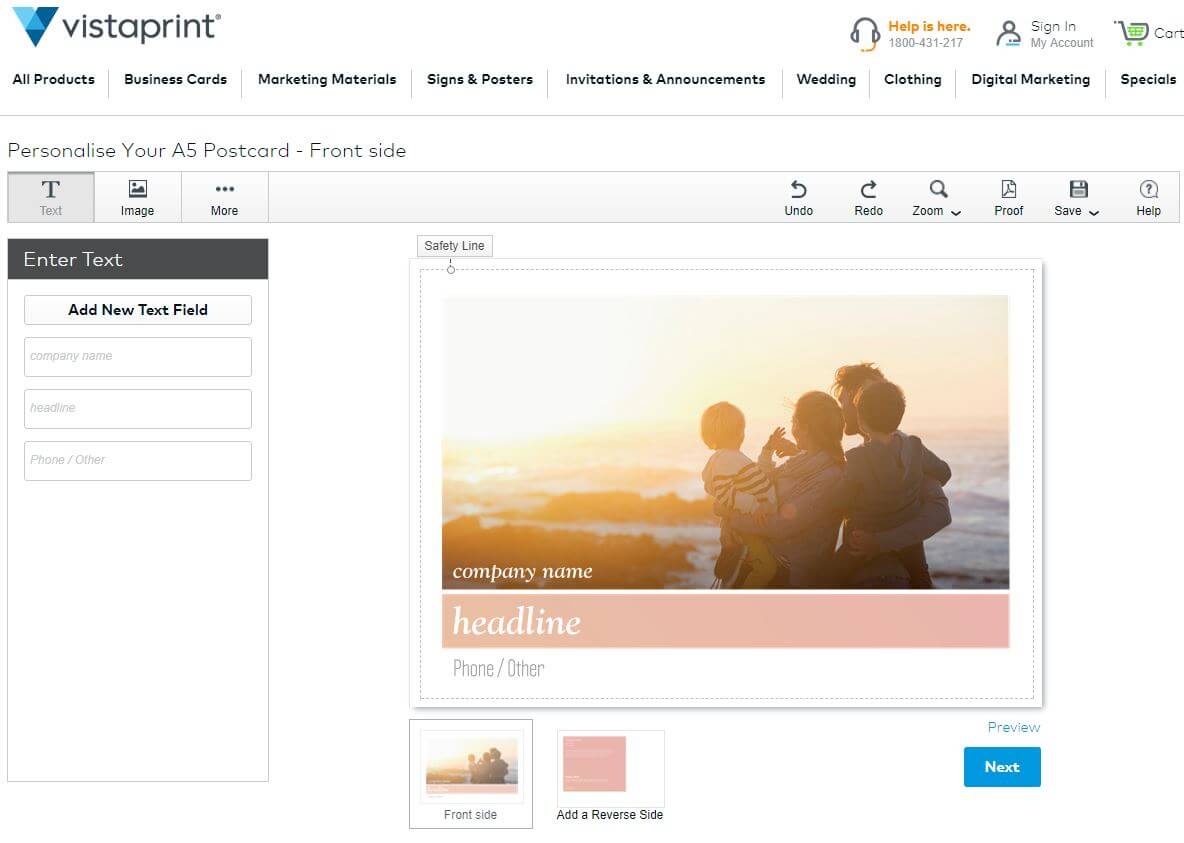Open Marketing Materials menu
Screen dimensions: 1184x843
point(327,79)
